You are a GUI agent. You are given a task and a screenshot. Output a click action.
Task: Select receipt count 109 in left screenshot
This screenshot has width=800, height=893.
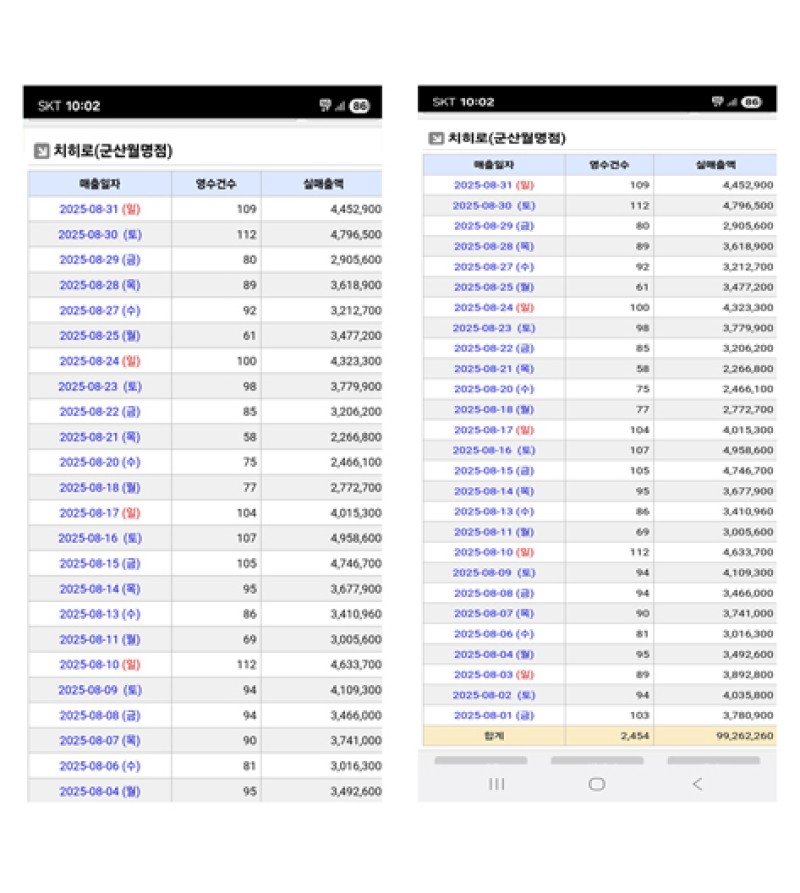tap(247, 209)
